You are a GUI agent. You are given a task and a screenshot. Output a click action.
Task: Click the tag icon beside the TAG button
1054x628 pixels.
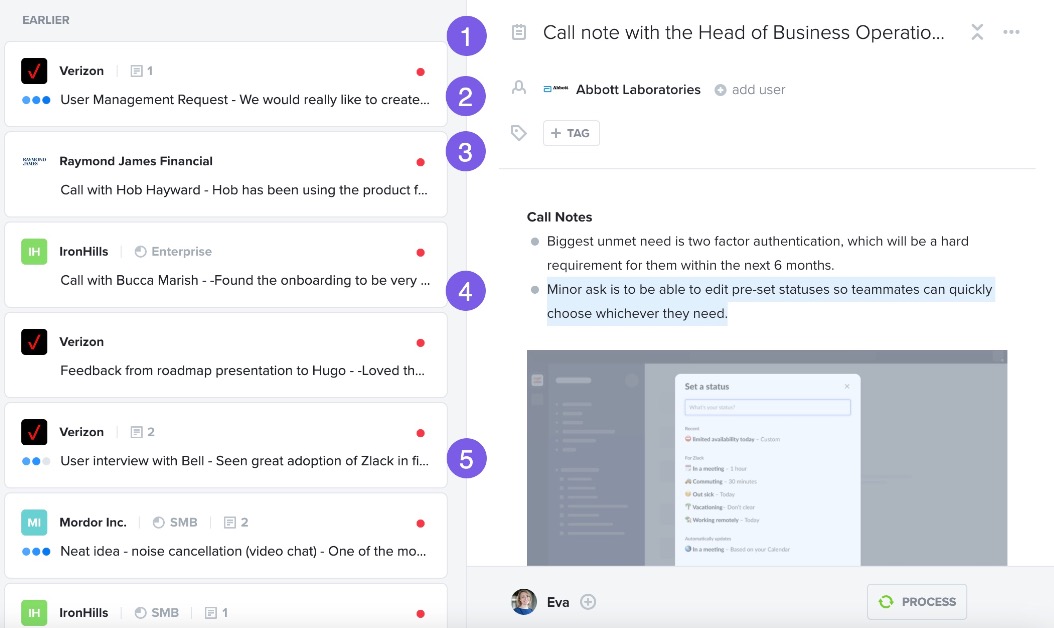pos(518,132)
